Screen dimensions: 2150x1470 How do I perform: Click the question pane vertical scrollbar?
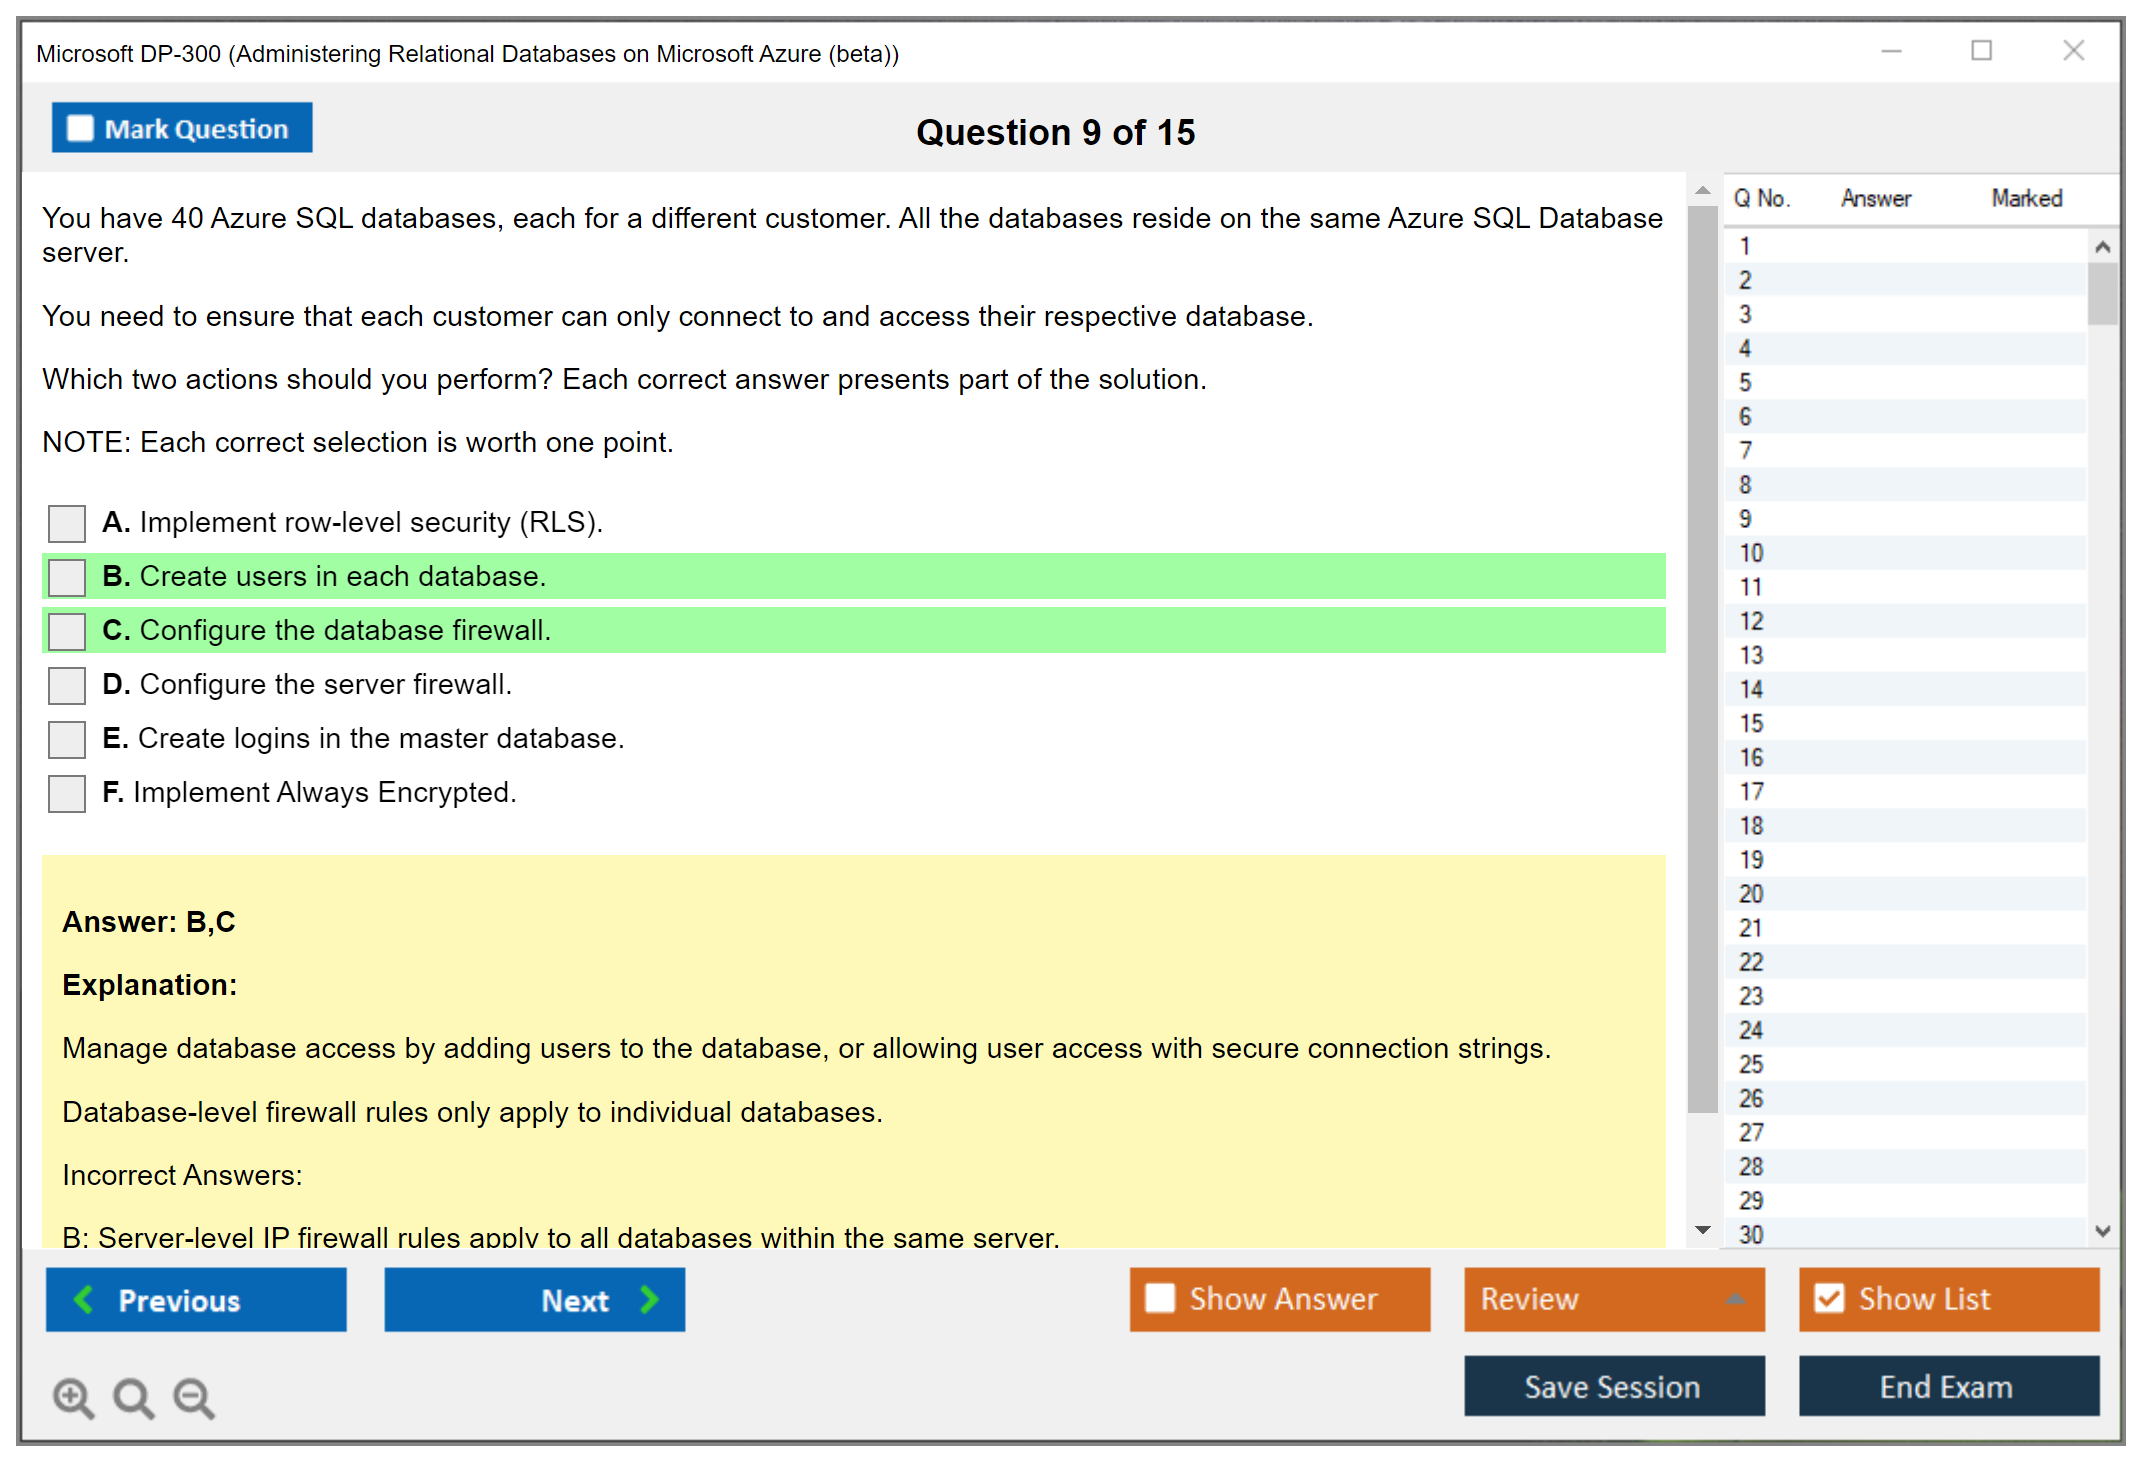(1703, 660)
